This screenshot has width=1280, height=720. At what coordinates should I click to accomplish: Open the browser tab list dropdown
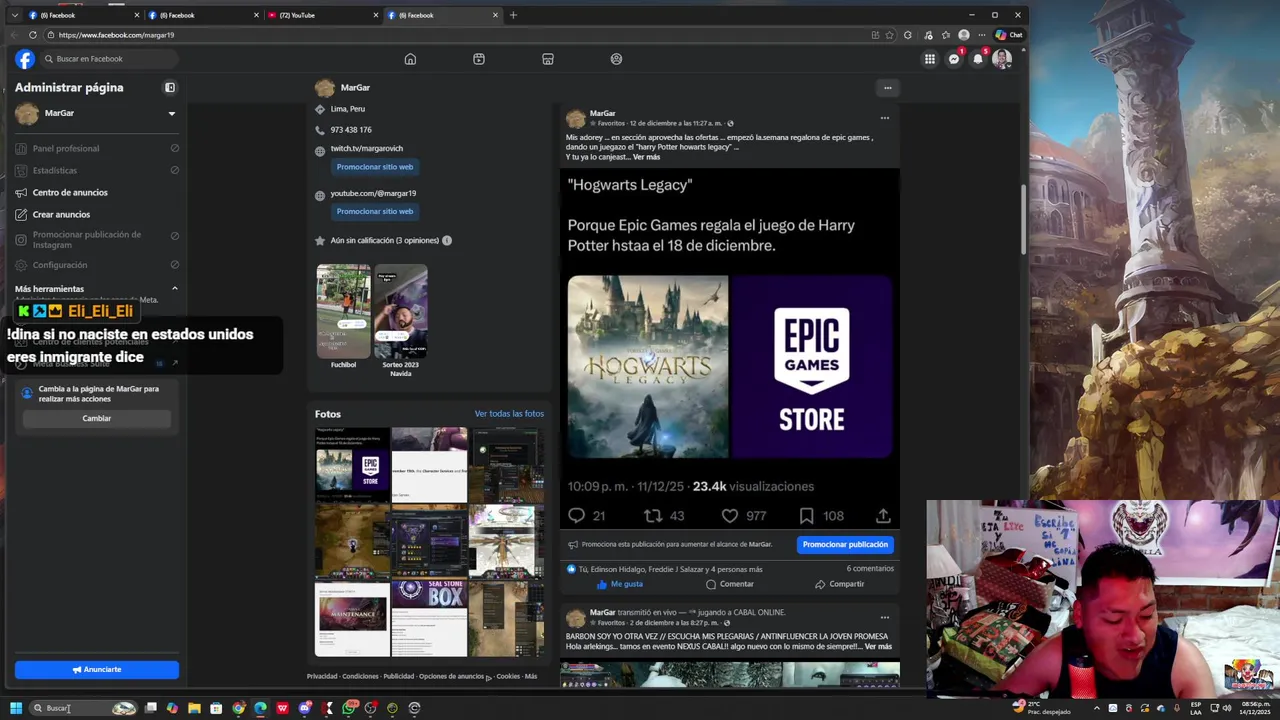14,15
